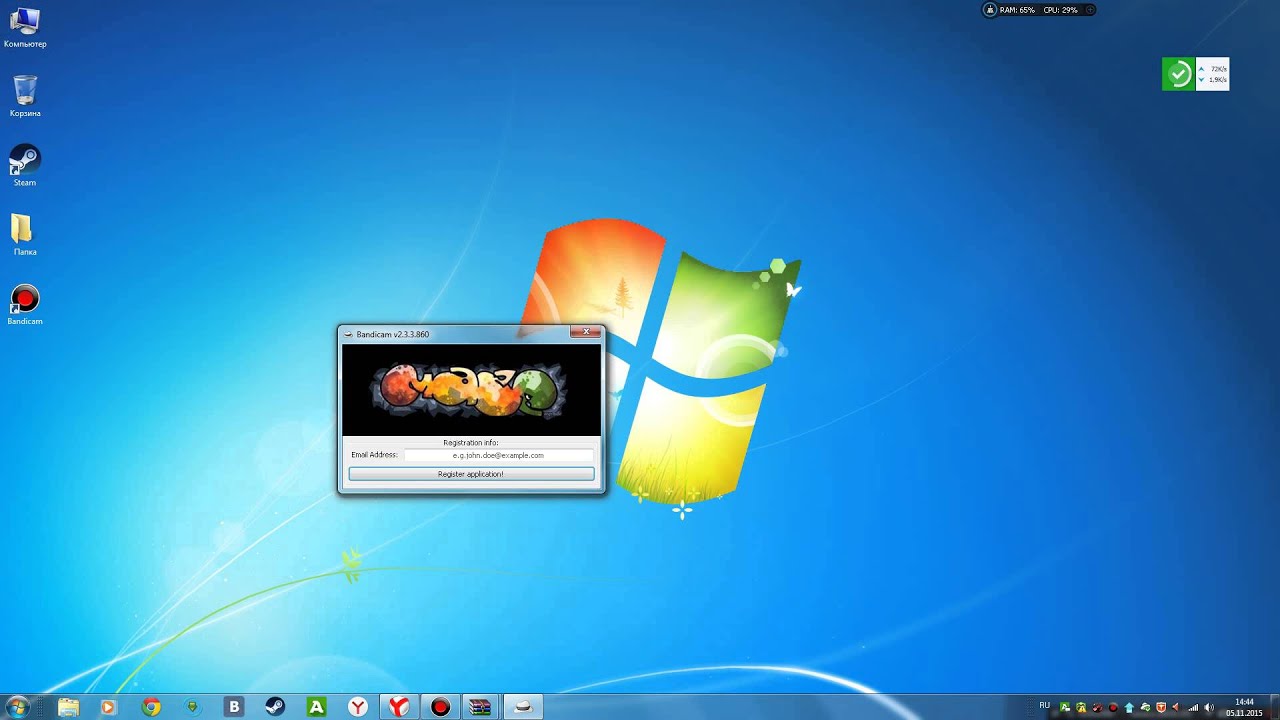Switch to the white hat taskbar window

click(x=522, y=707)
